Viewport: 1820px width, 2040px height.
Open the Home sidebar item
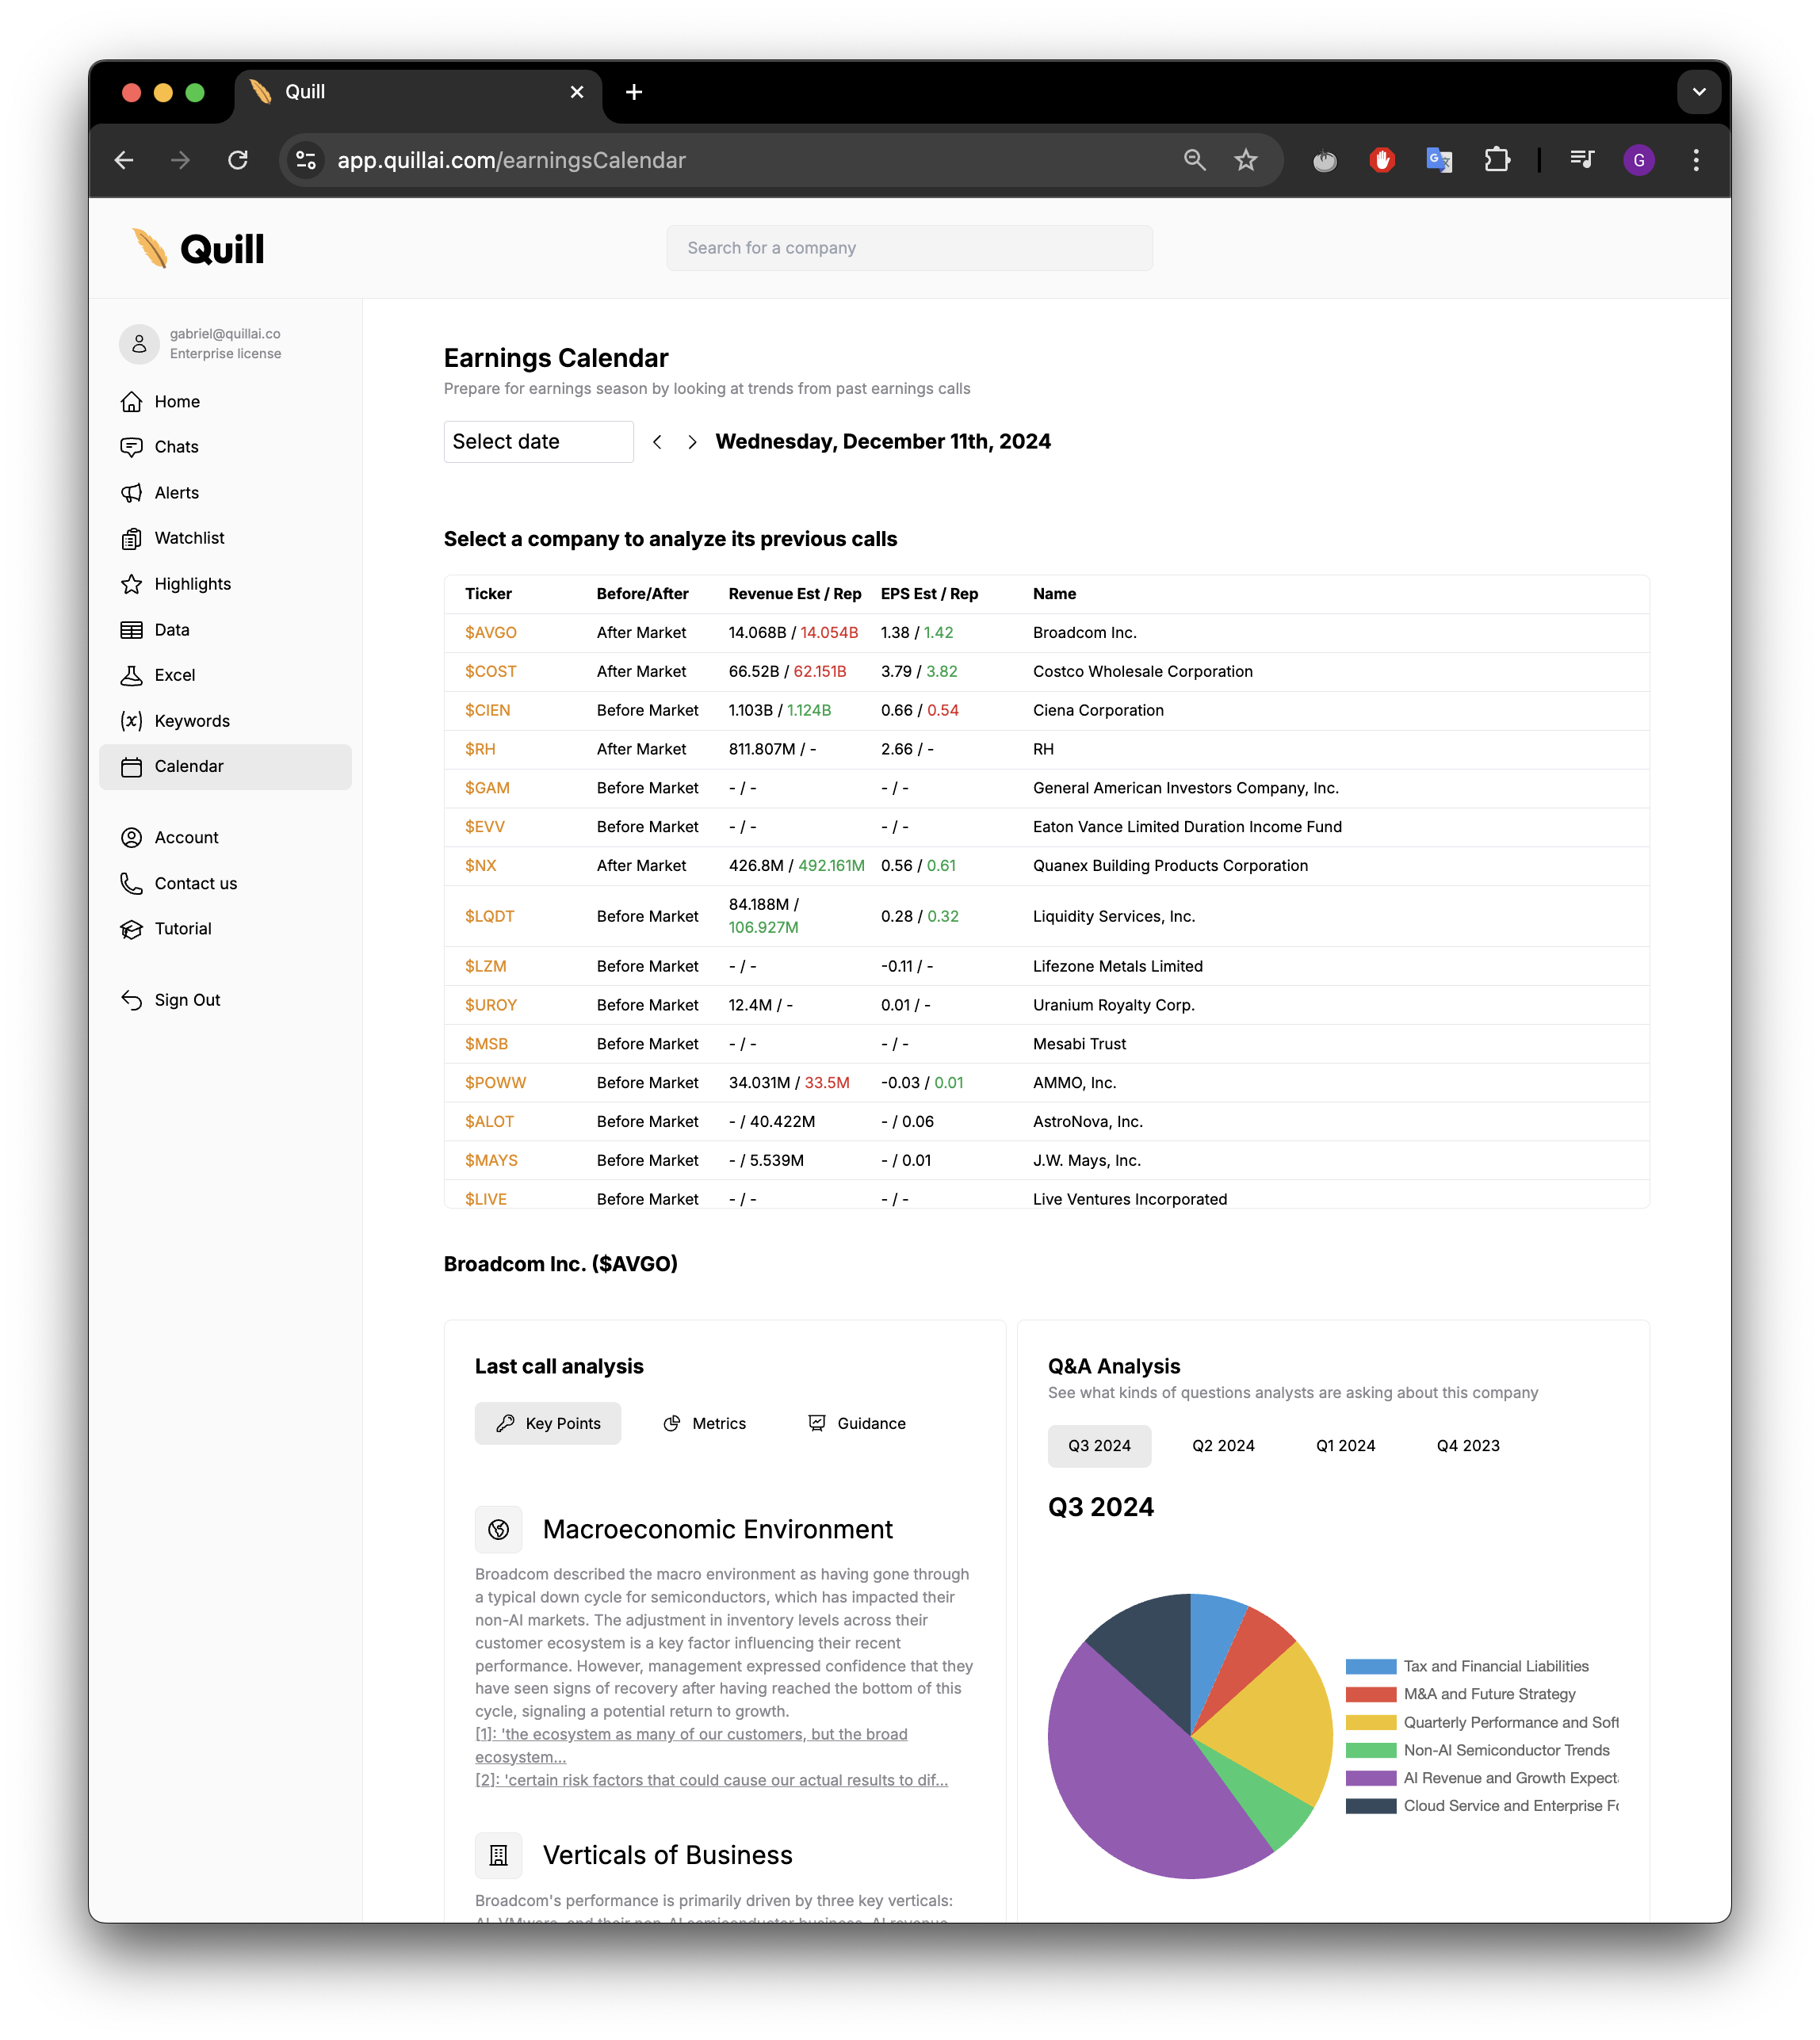click(x=225, y=402)
